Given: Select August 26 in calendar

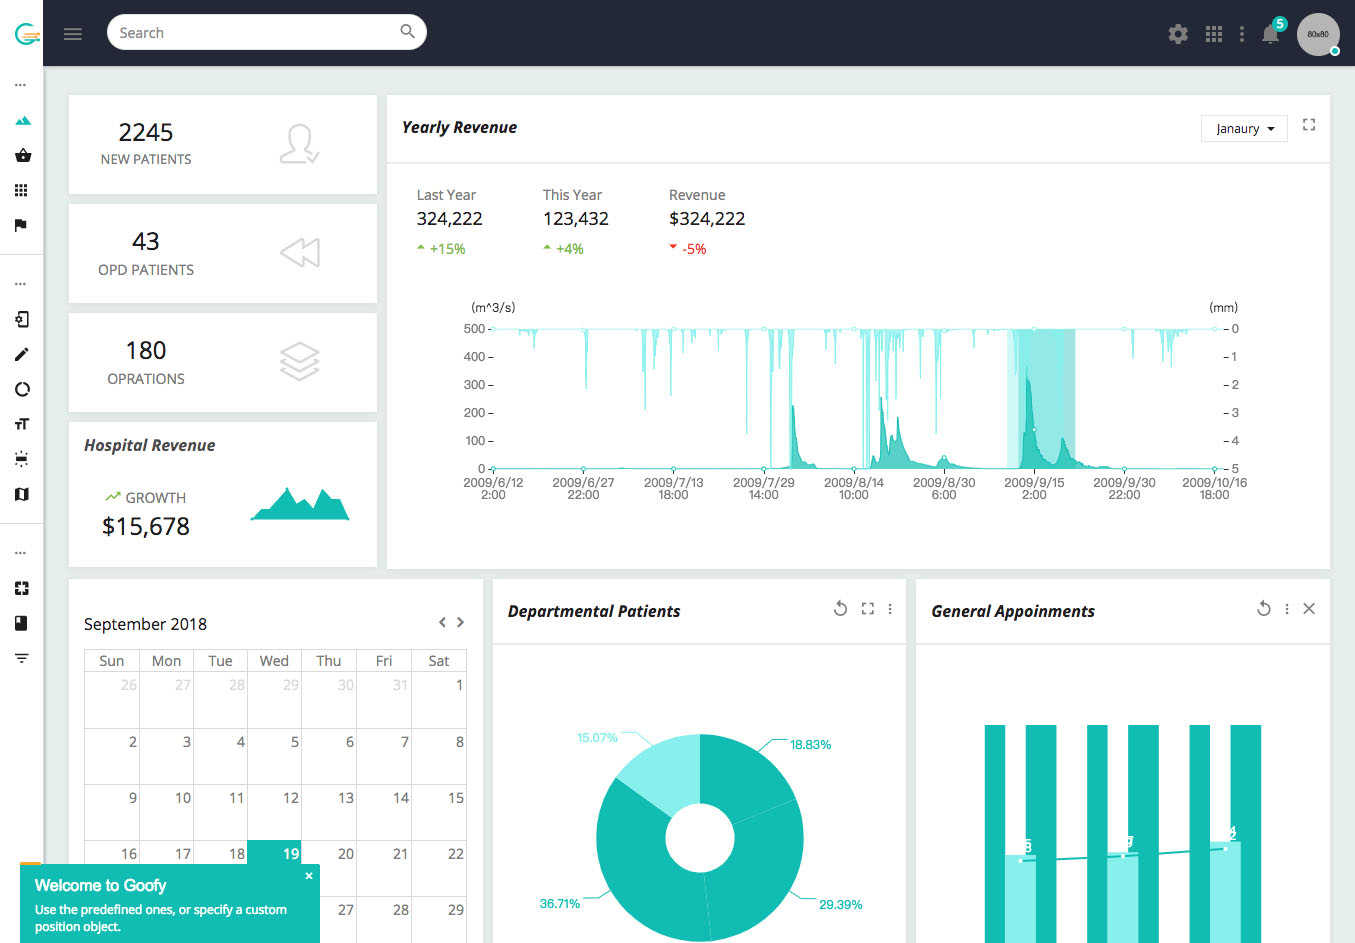Looking at the screenshot, I should pyautogui.click(x=112, y=699).
